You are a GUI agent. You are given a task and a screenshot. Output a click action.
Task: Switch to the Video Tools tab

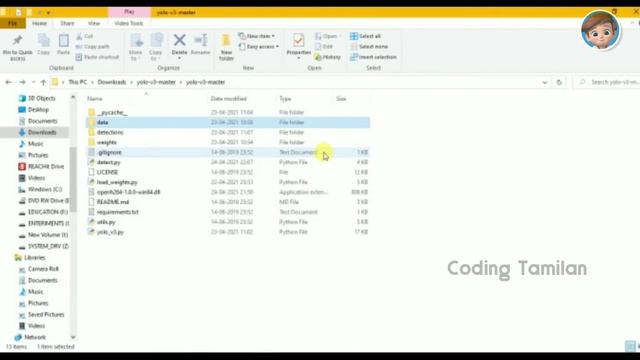click(129, 23)
